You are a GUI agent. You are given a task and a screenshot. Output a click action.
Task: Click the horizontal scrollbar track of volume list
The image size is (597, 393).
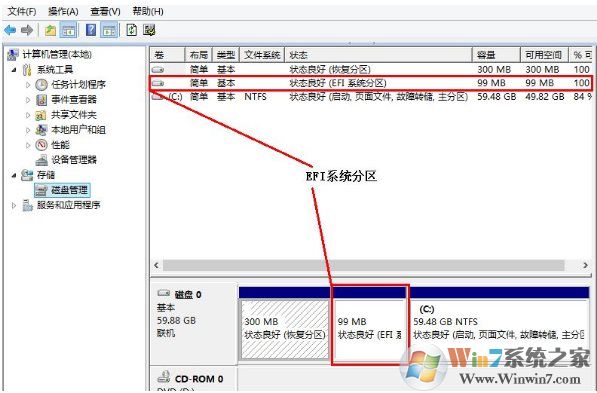point(364,265)
